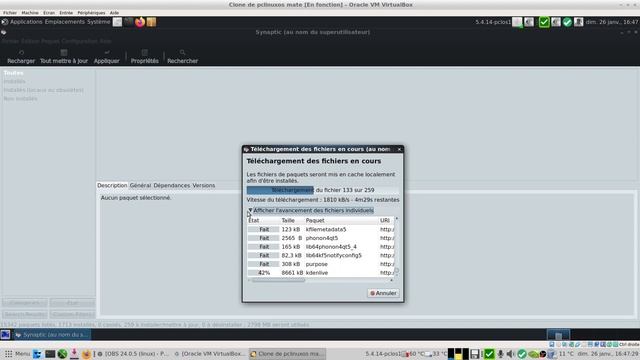This screenshot has height=360, width=640.
Task: Click the kdenlive 42% progress cell
Action: (264, 273)
